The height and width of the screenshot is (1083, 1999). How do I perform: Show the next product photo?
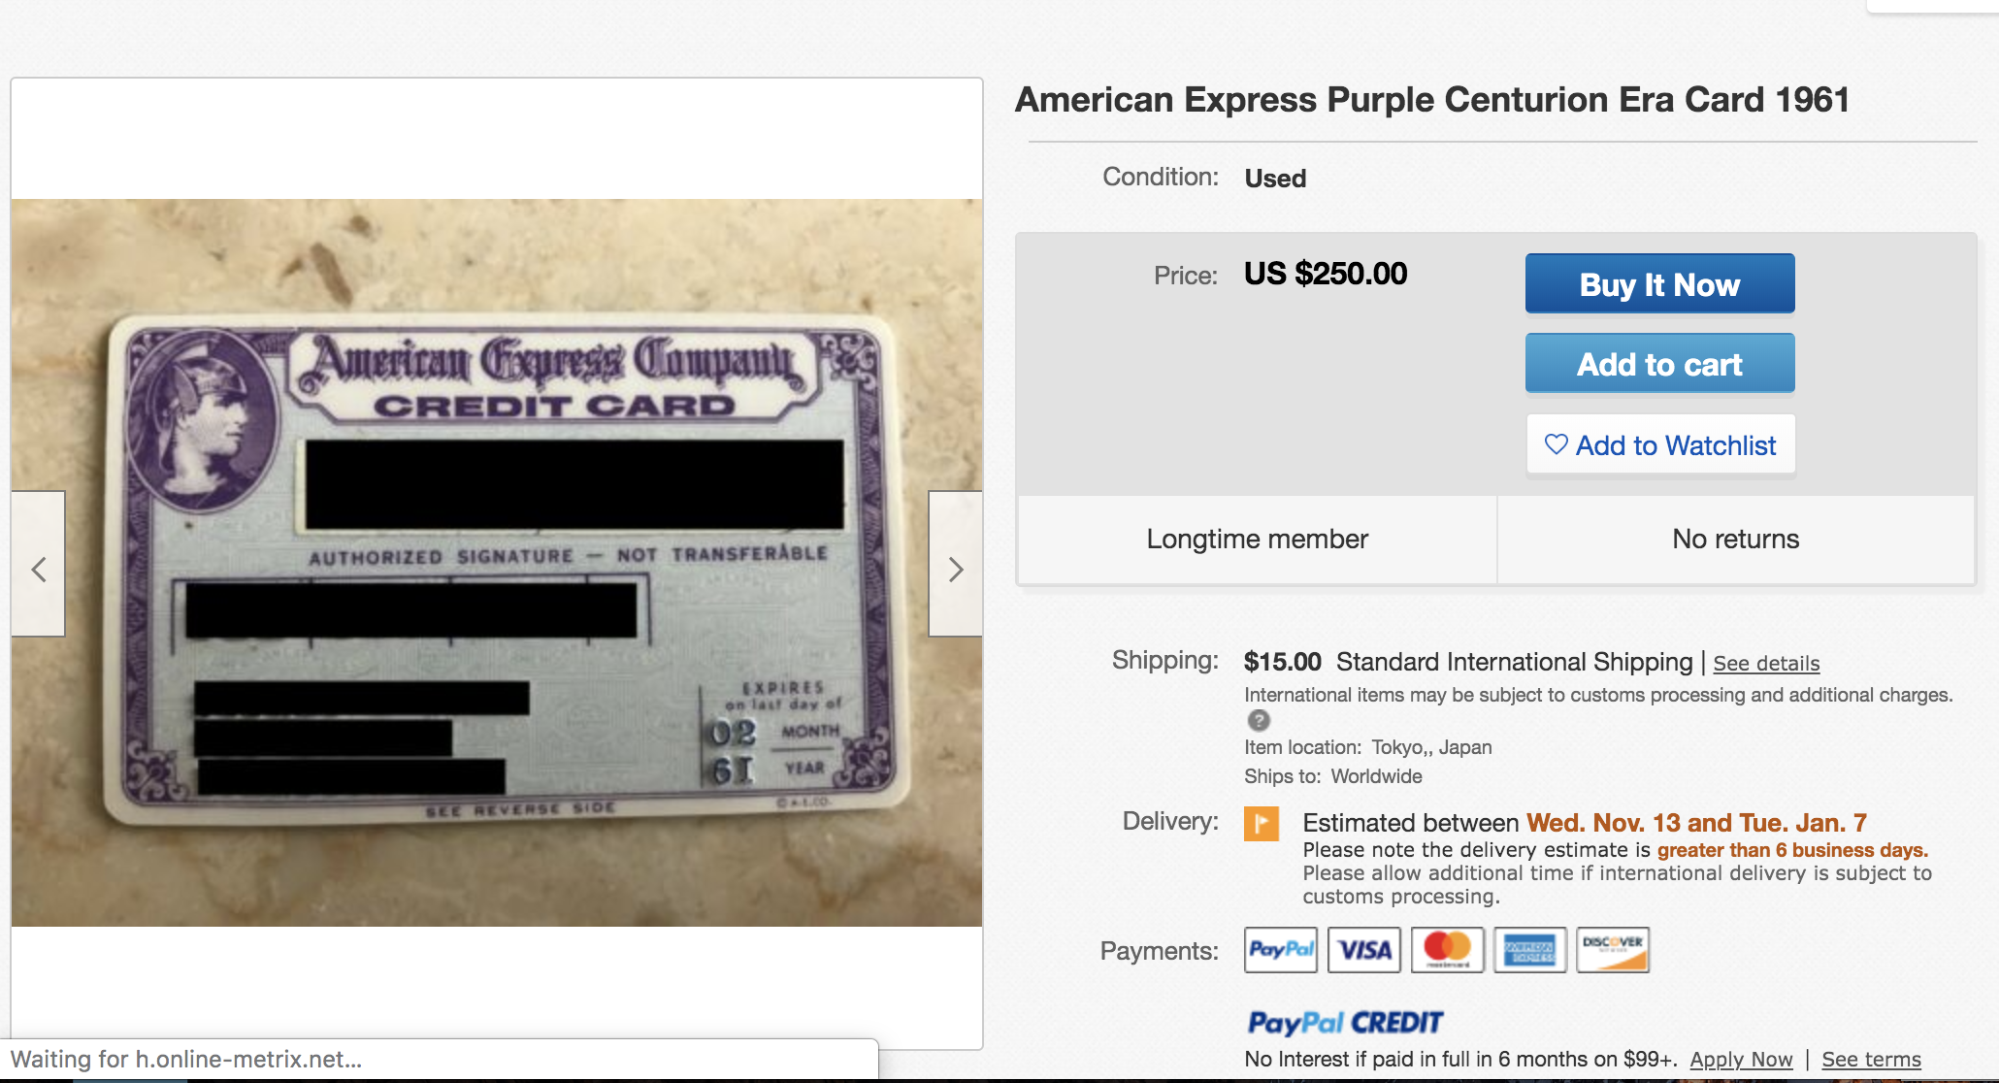[954, 568]
